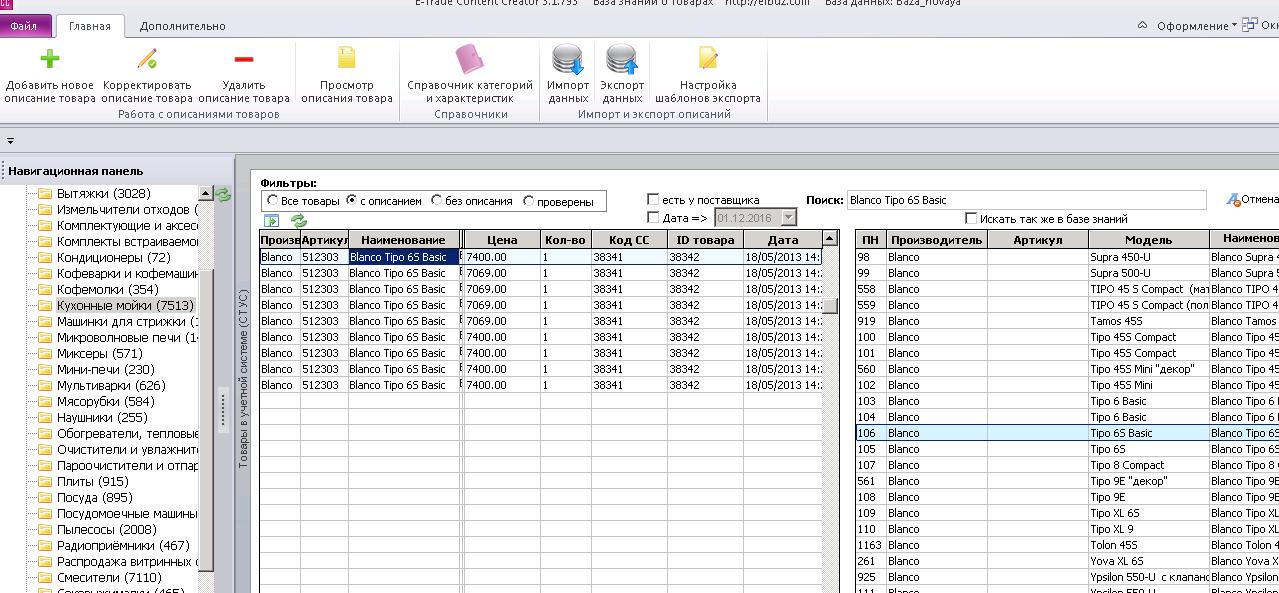The image size is (1279, 593).
Task: Open Плиты (915) category
Action: pos(94,481)
